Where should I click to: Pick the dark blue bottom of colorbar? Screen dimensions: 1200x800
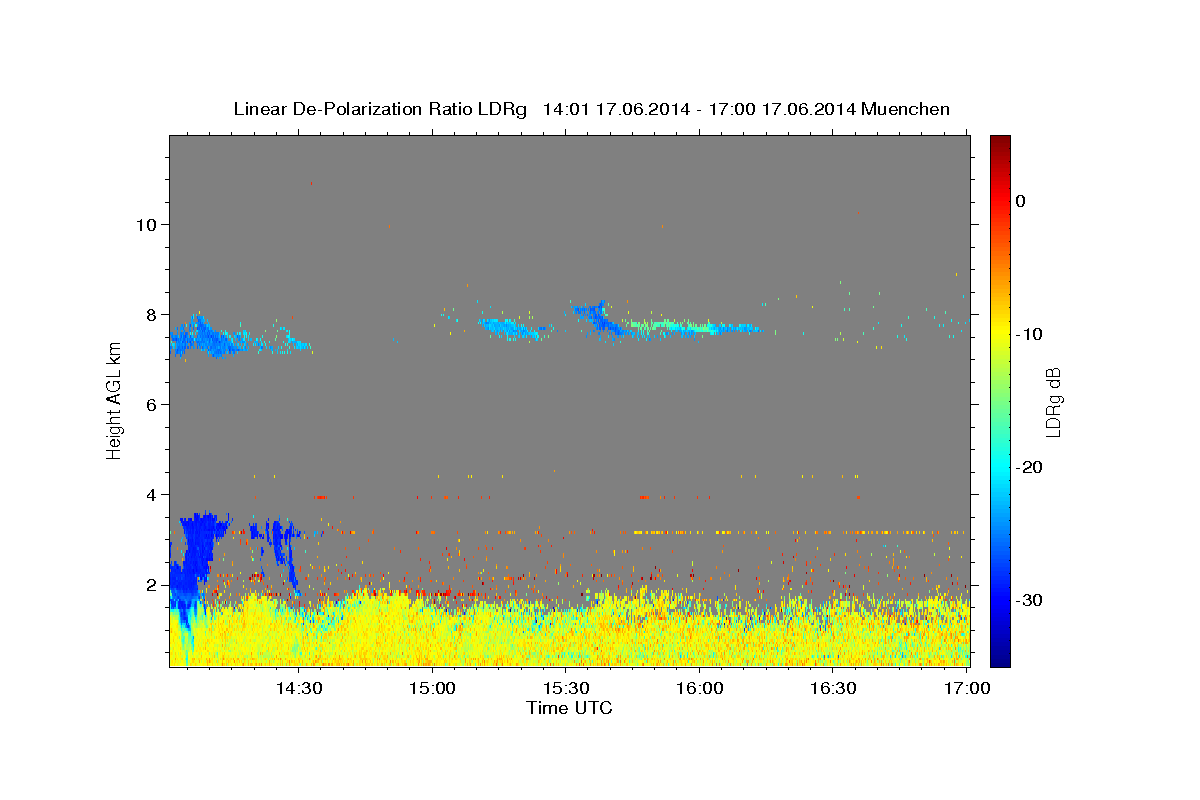tap(1000, 658)
